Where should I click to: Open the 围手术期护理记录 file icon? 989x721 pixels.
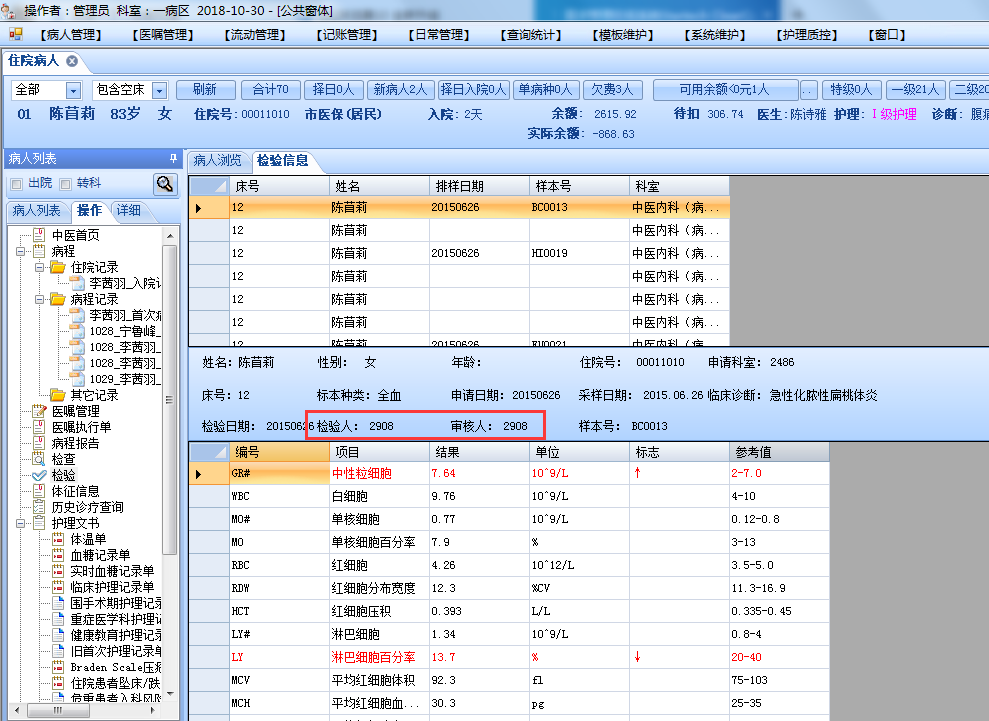click(x=58, y=602)
